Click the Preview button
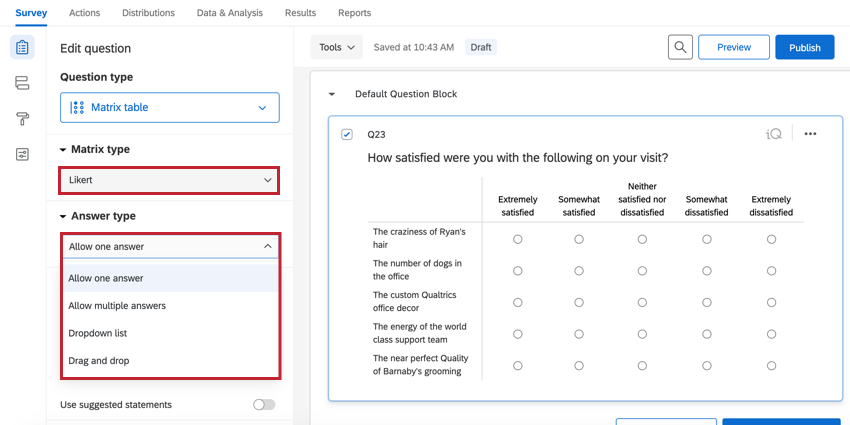Viewport: 850px width, 425px height. tap(733, 47)
